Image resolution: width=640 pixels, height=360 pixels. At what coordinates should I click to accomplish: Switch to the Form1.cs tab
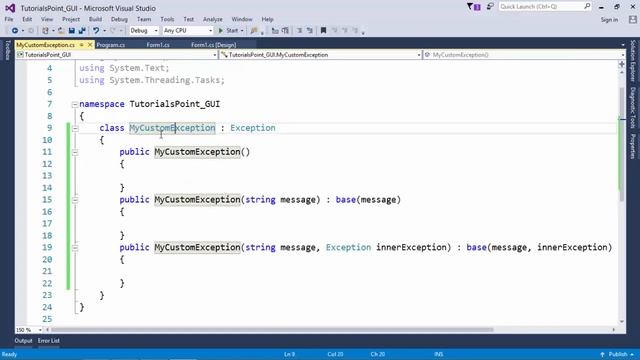[x=158, y=45]
